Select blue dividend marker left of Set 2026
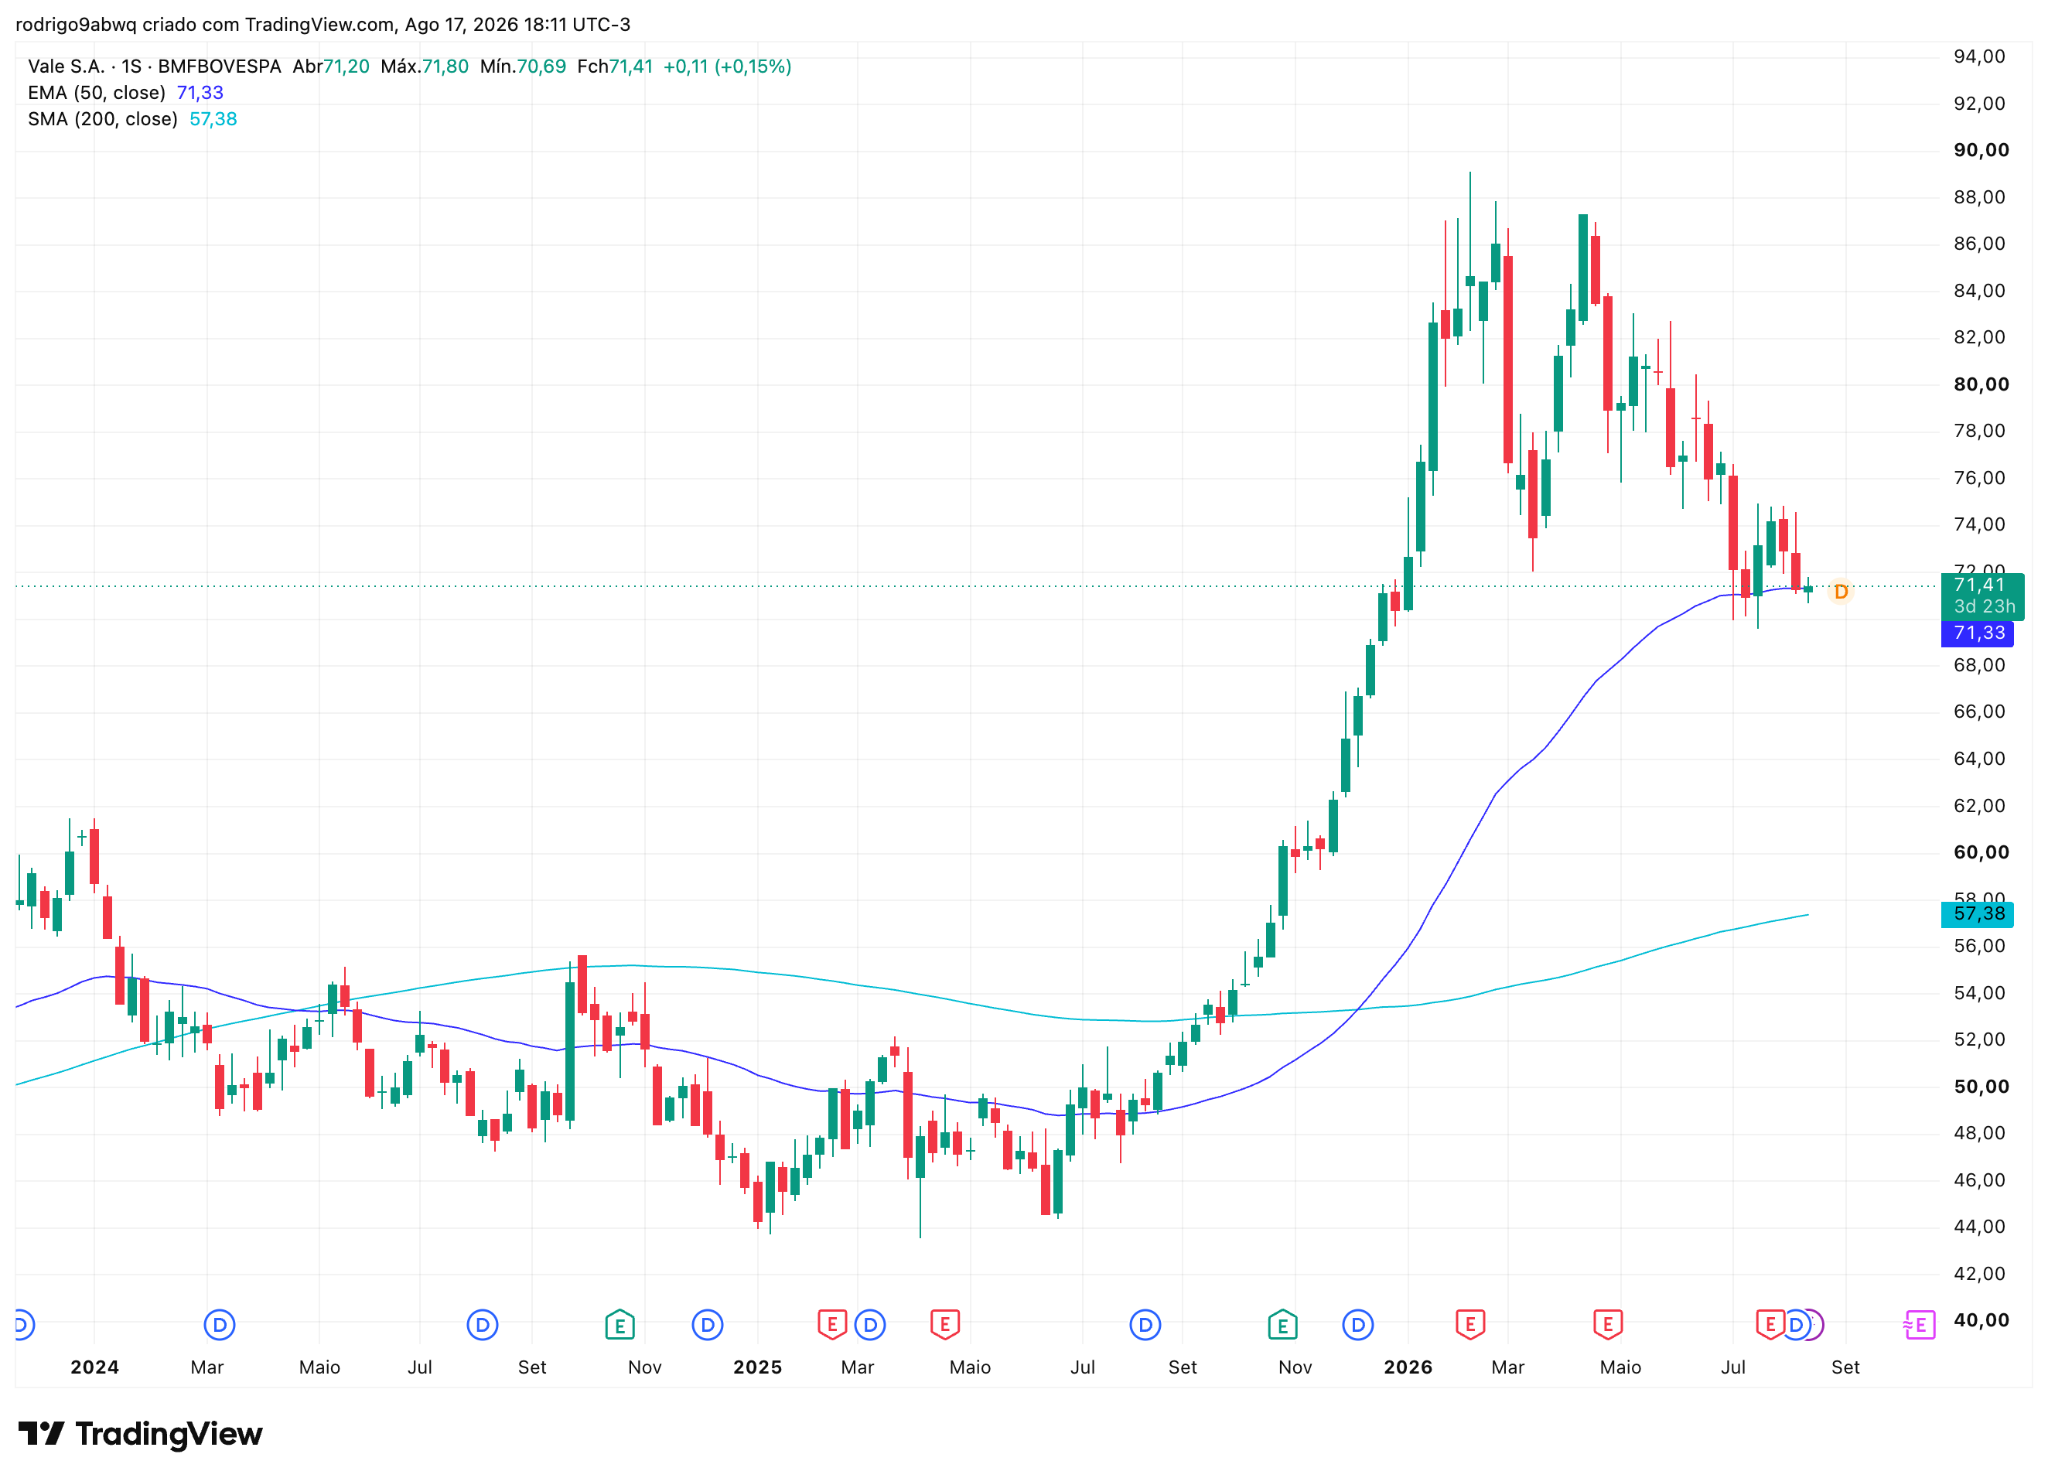 [x=1796, y=1325]
